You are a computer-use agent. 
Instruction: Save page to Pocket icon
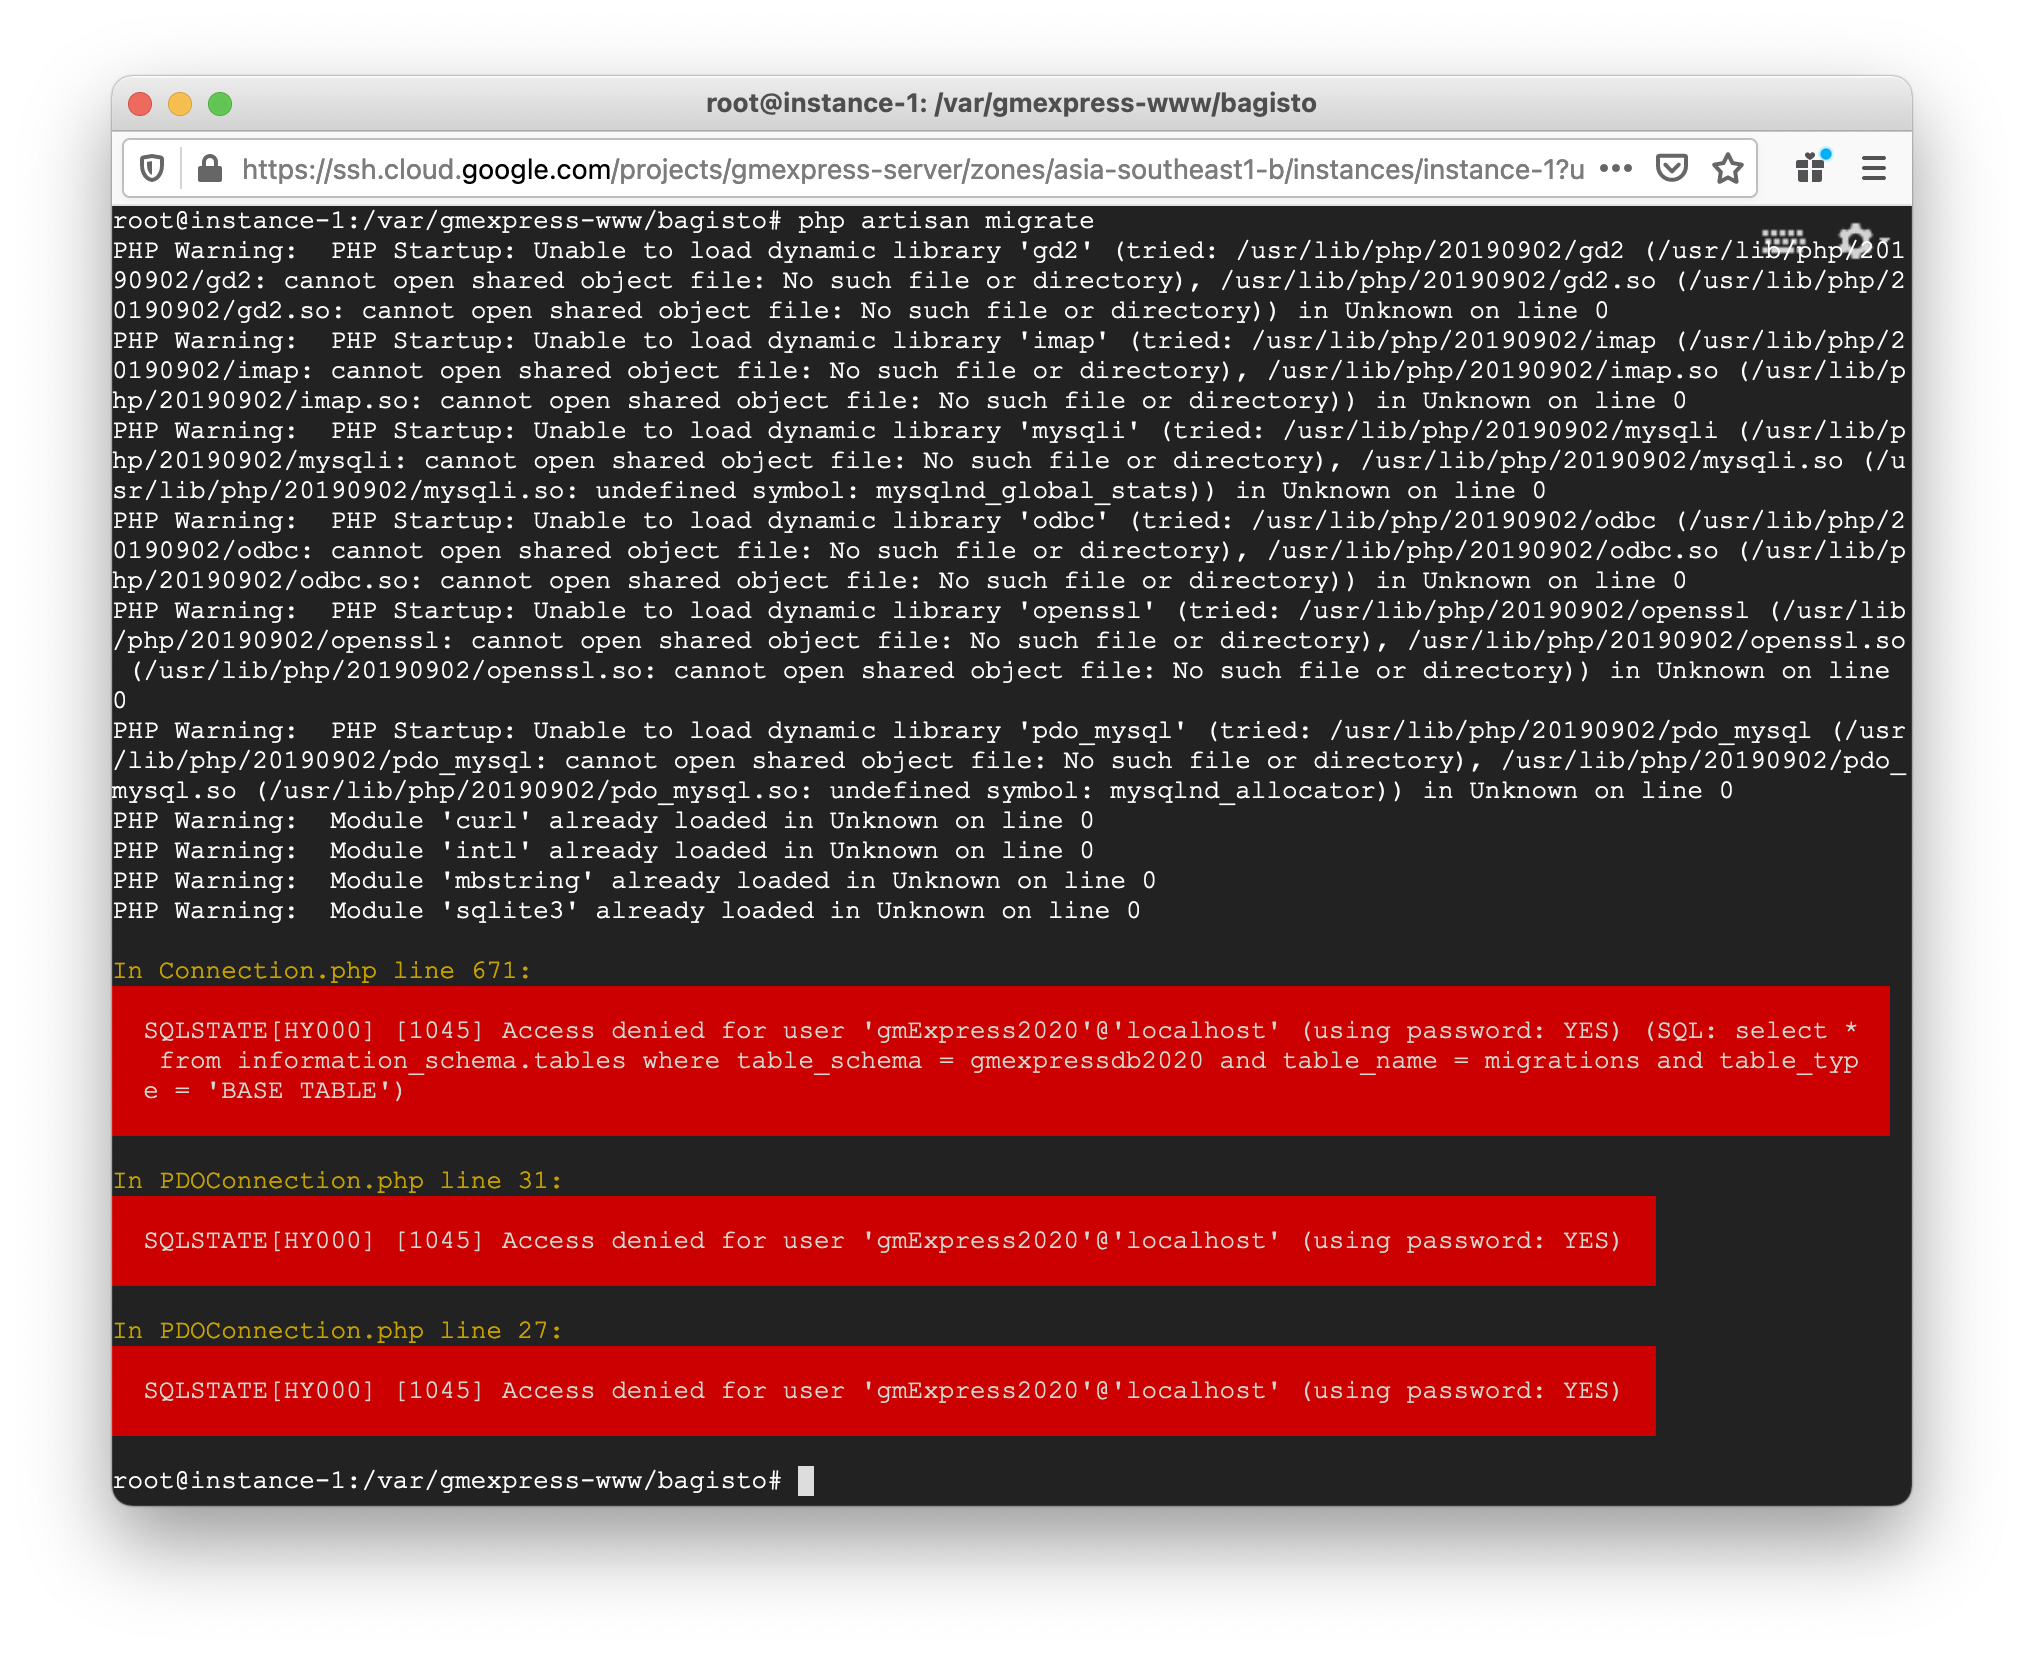(1671, 169)
